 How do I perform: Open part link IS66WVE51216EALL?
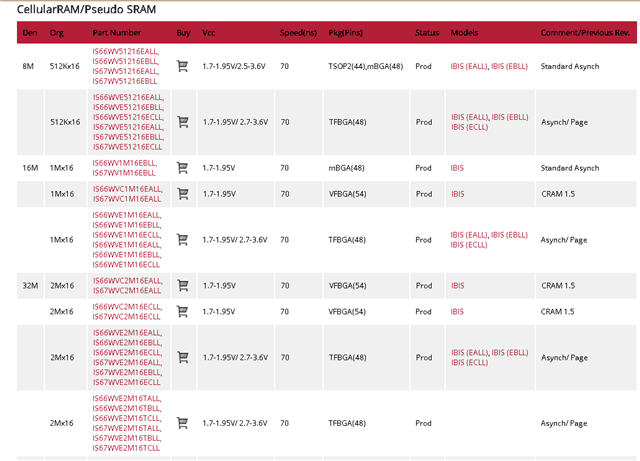pos(128,97)
